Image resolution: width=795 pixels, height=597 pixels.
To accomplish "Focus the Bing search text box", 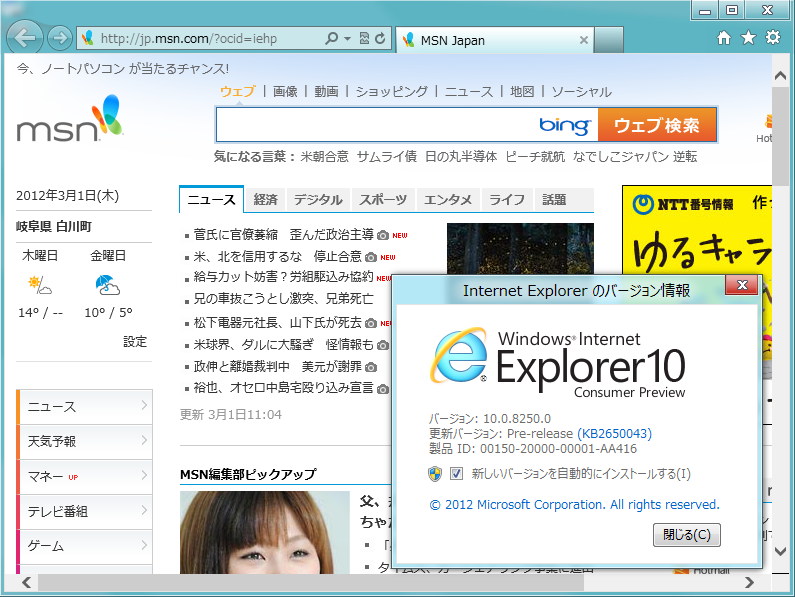I will click(377, 125).
